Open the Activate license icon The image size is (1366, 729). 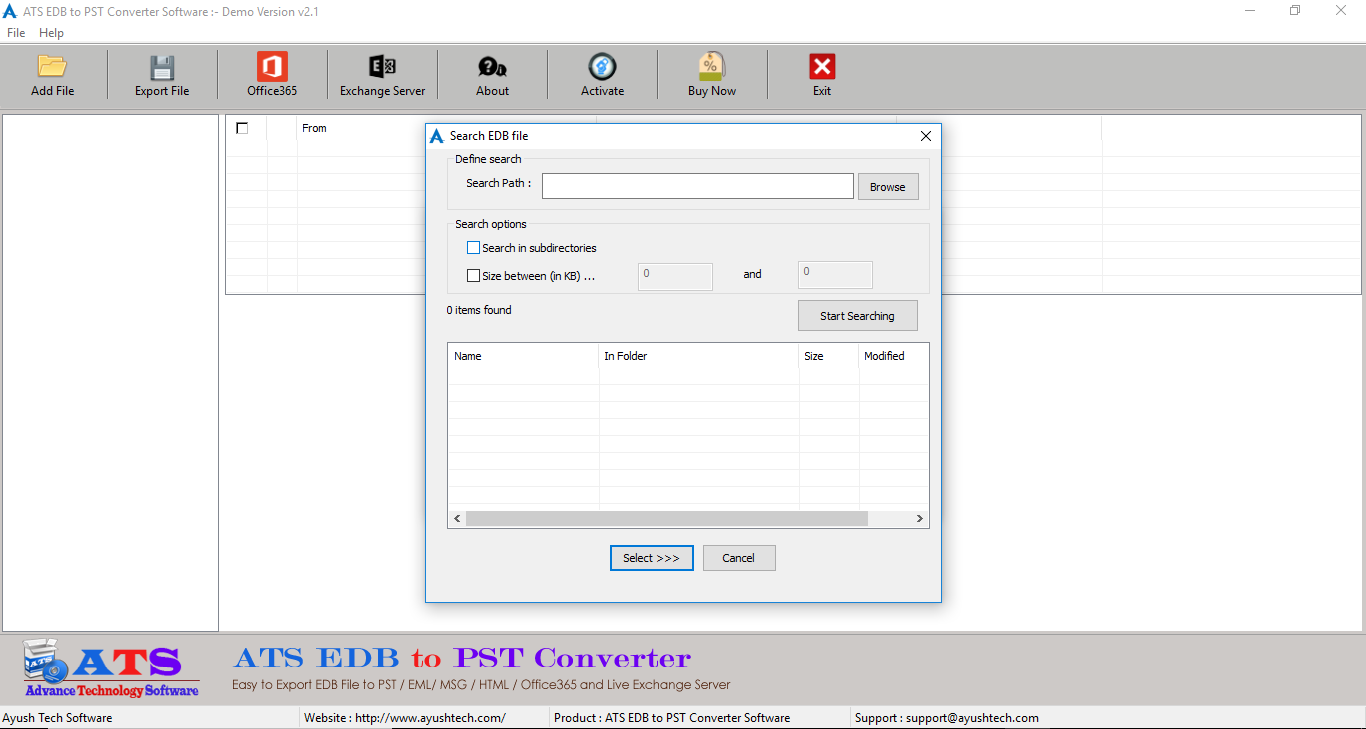(602, 67)
